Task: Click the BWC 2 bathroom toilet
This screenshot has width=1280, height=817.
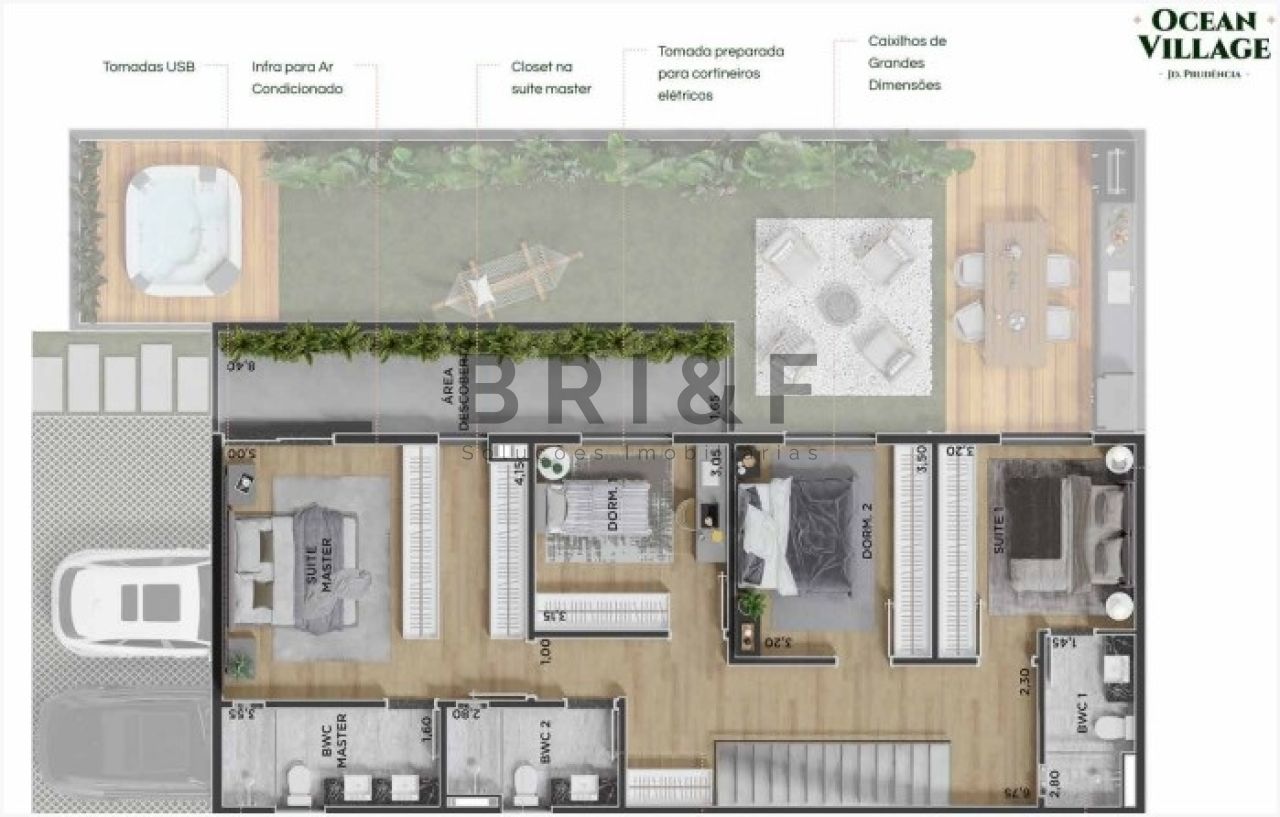Action: (x=522, y=784)
